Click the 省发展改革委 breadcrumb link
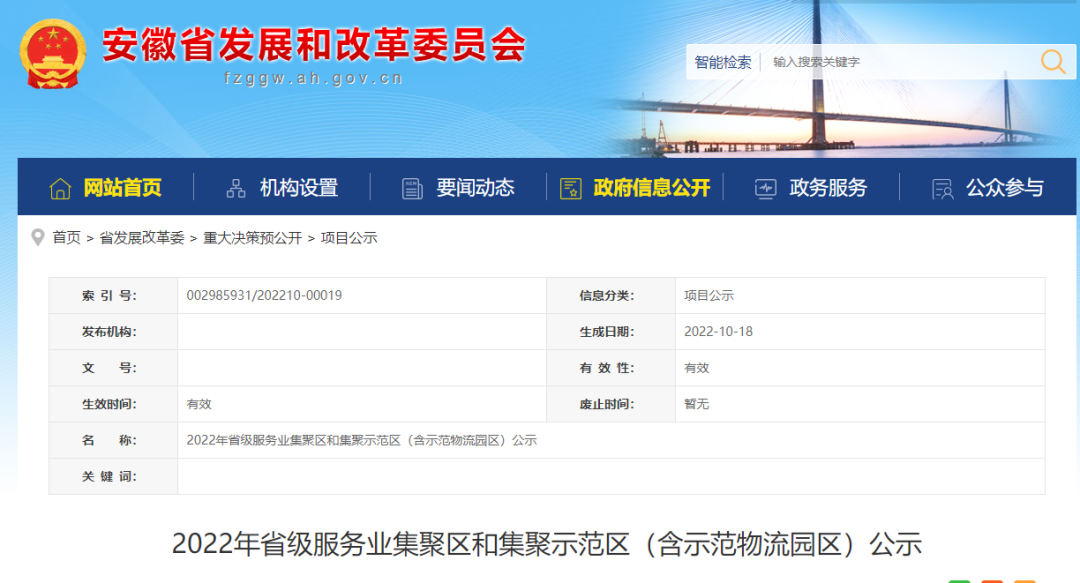This screenshot has width=1080, height=583. (142, 238)
